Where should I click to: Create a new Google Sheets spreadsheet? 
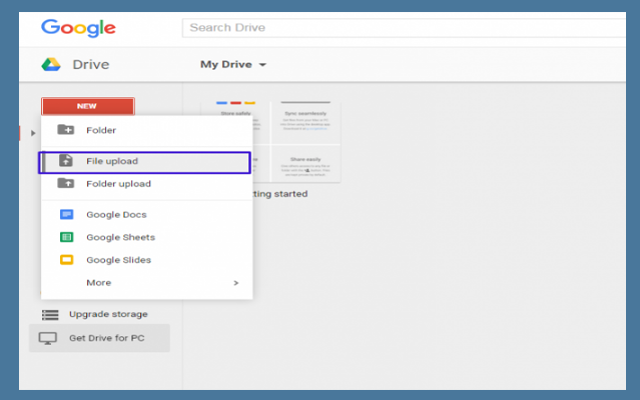147,237
